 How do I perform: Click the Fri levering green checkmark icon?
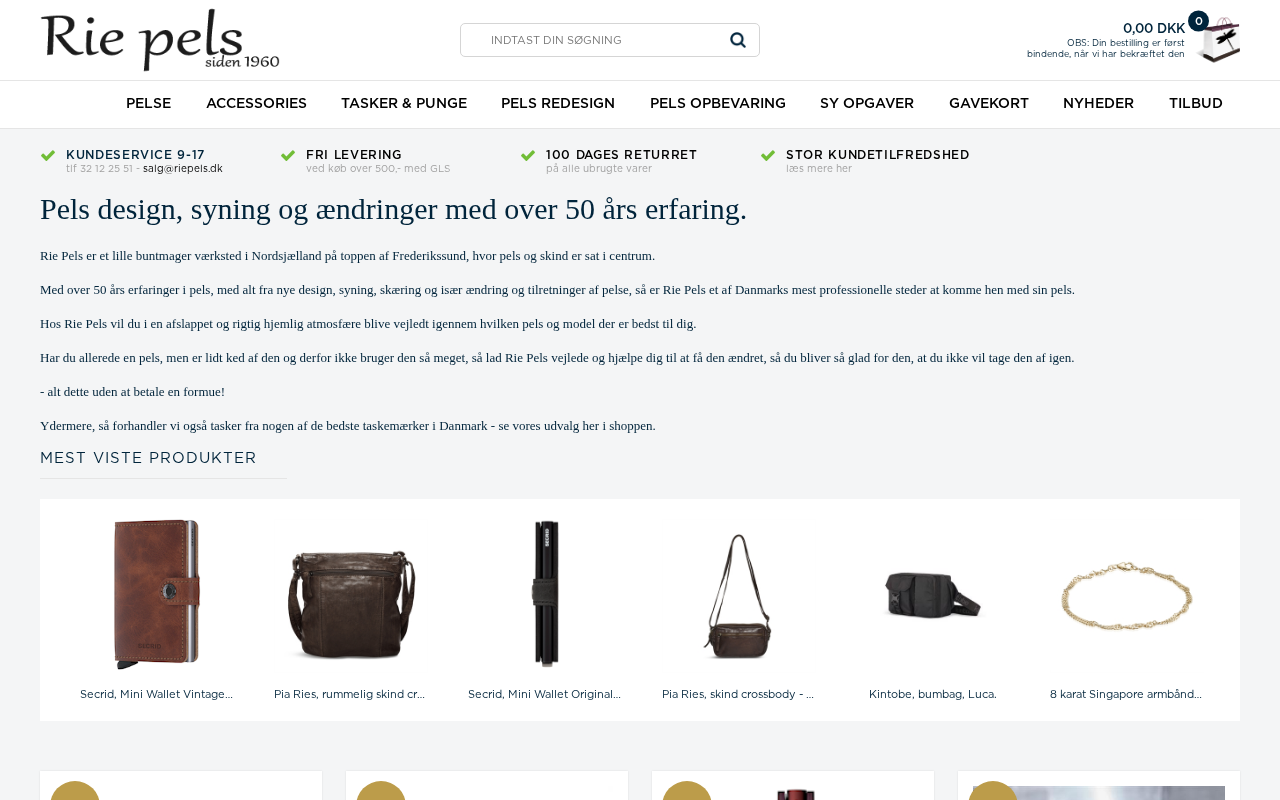click(x=288, y=155)
